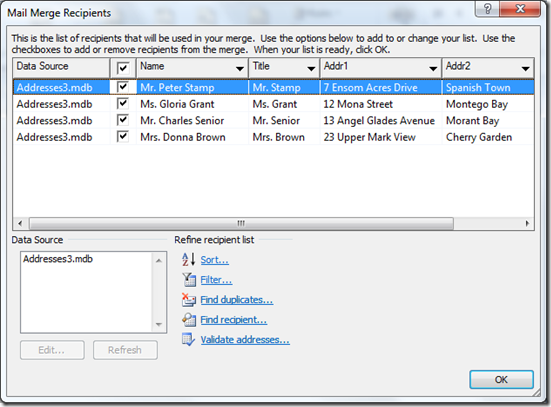Uncheck Ms. Gloria Grant recipient checkbox
The height and width of the screenshot is (407, 551).
[123, 103]
